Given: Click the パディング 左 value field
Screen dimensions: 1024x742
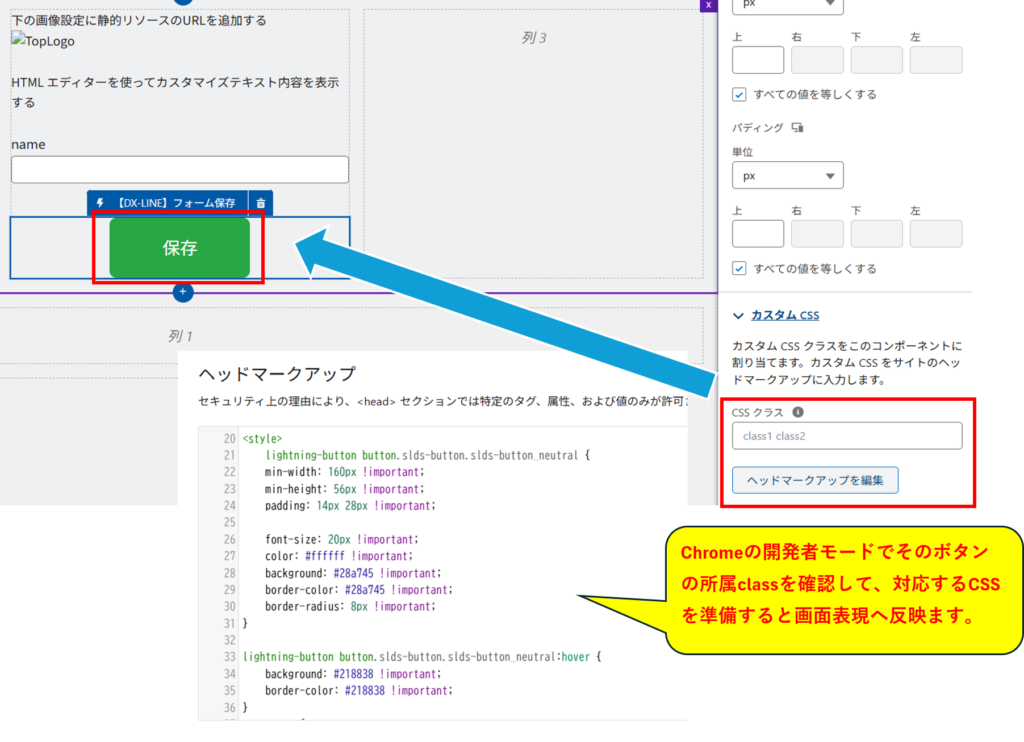Looking at the screenshot, I should coord(936,234).
